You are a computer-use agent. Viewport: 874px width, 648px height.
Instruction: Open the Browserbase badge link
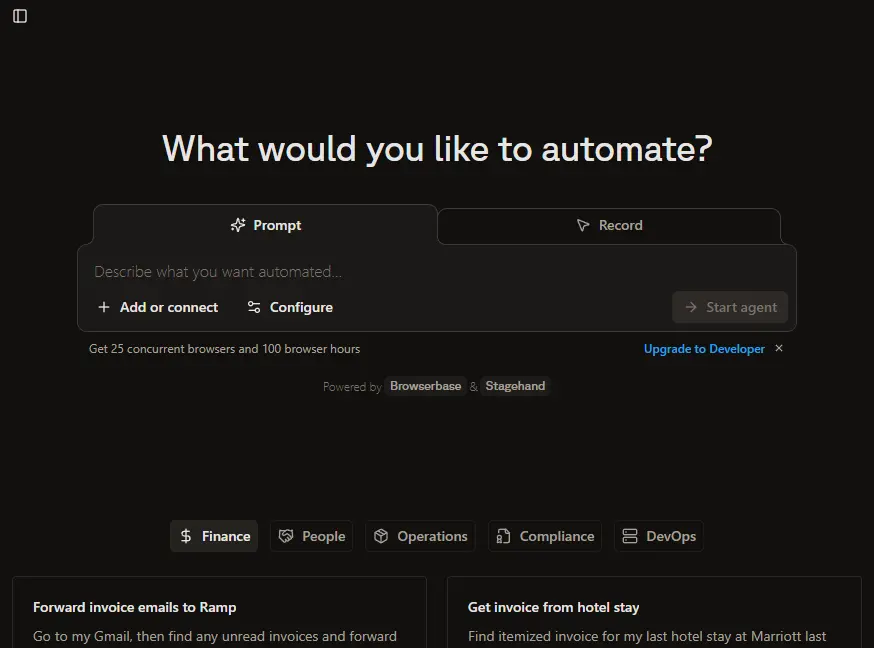coord(425,386)
